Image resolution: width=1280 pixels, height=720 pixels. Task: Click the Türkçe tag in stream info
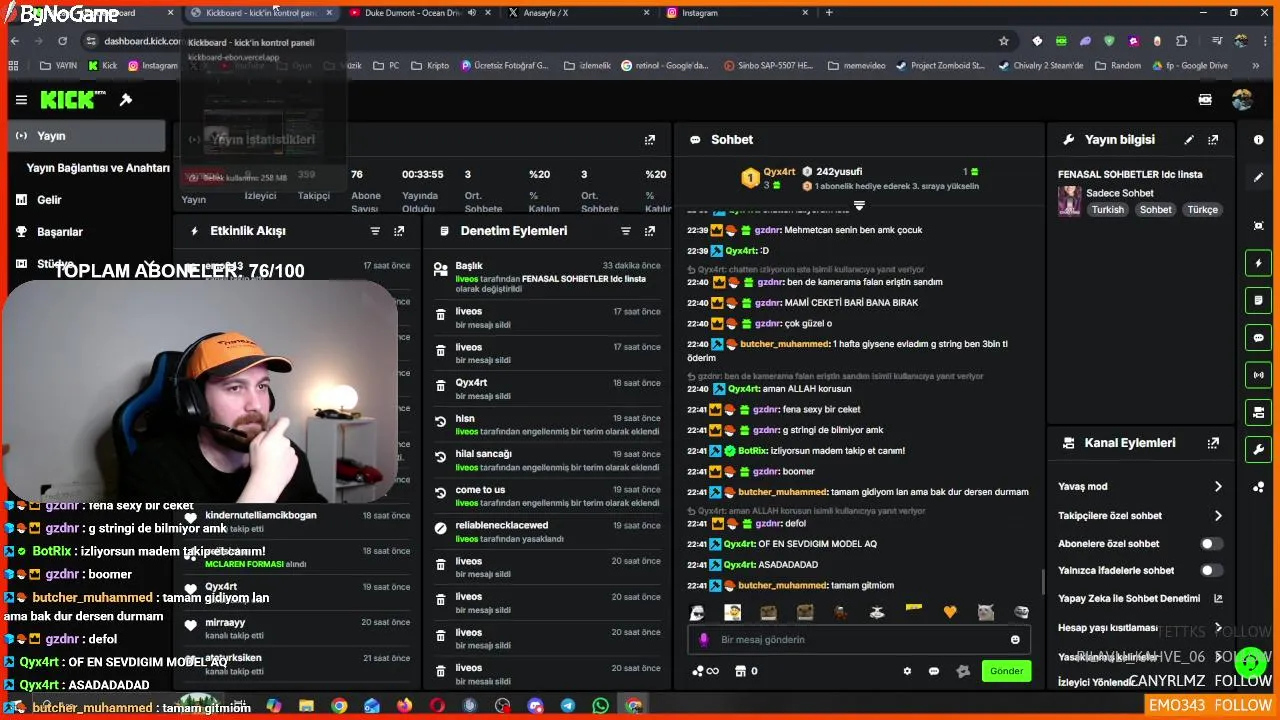point(1202,210)
